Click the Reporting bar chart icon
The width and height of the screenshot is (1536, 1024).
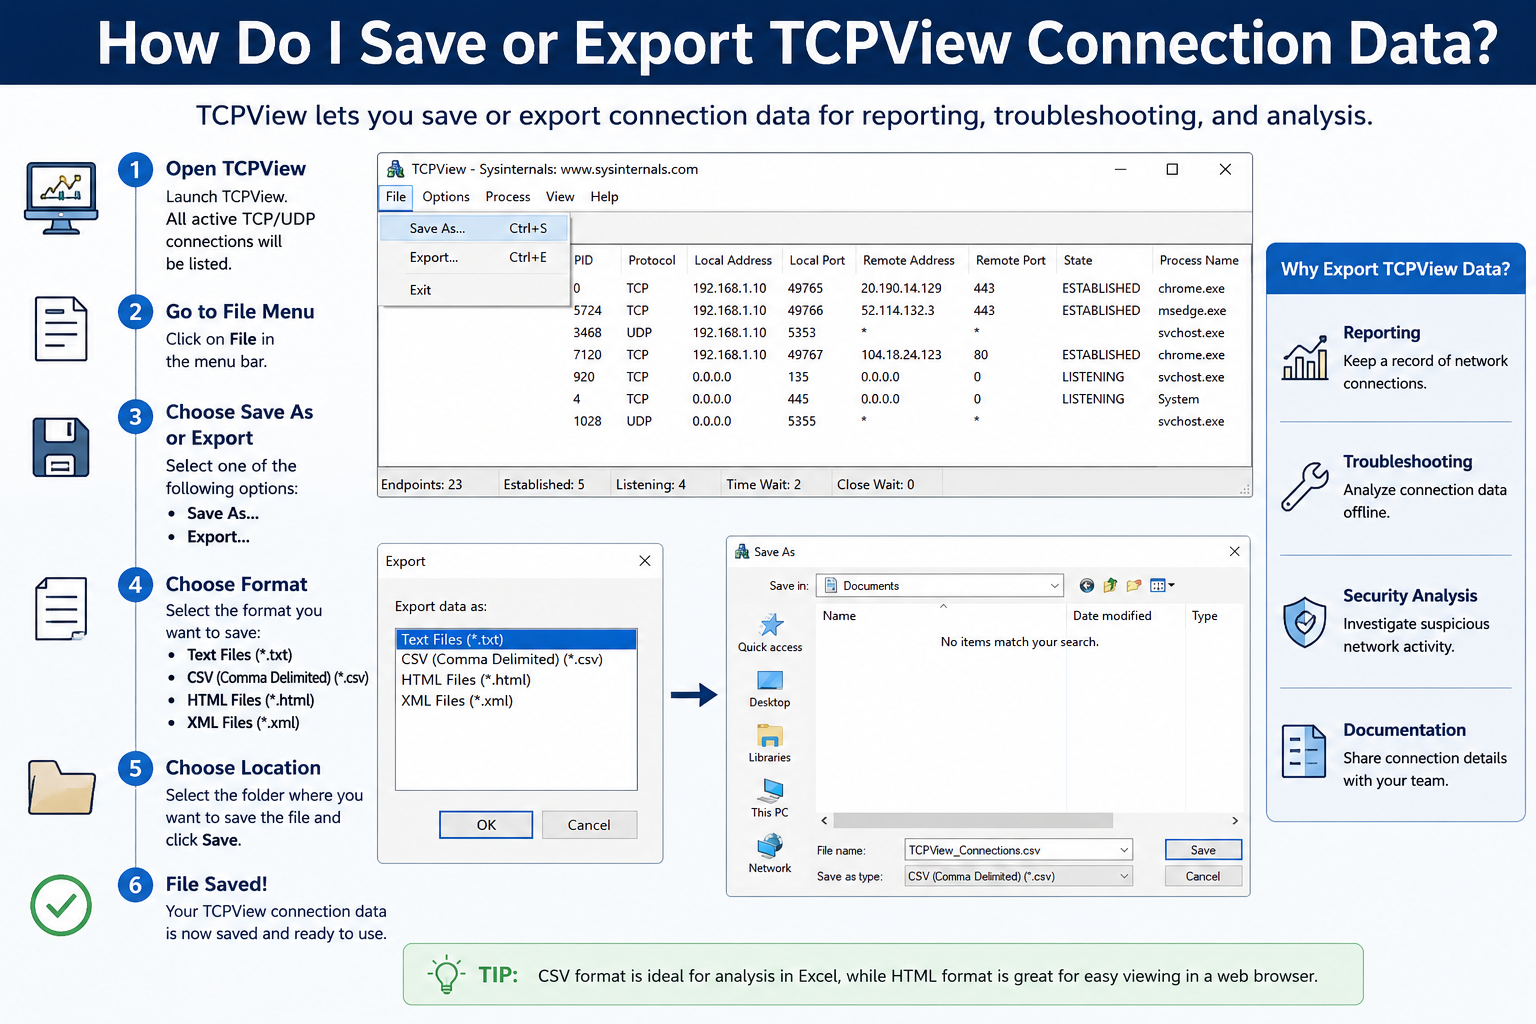(1305, 358)
